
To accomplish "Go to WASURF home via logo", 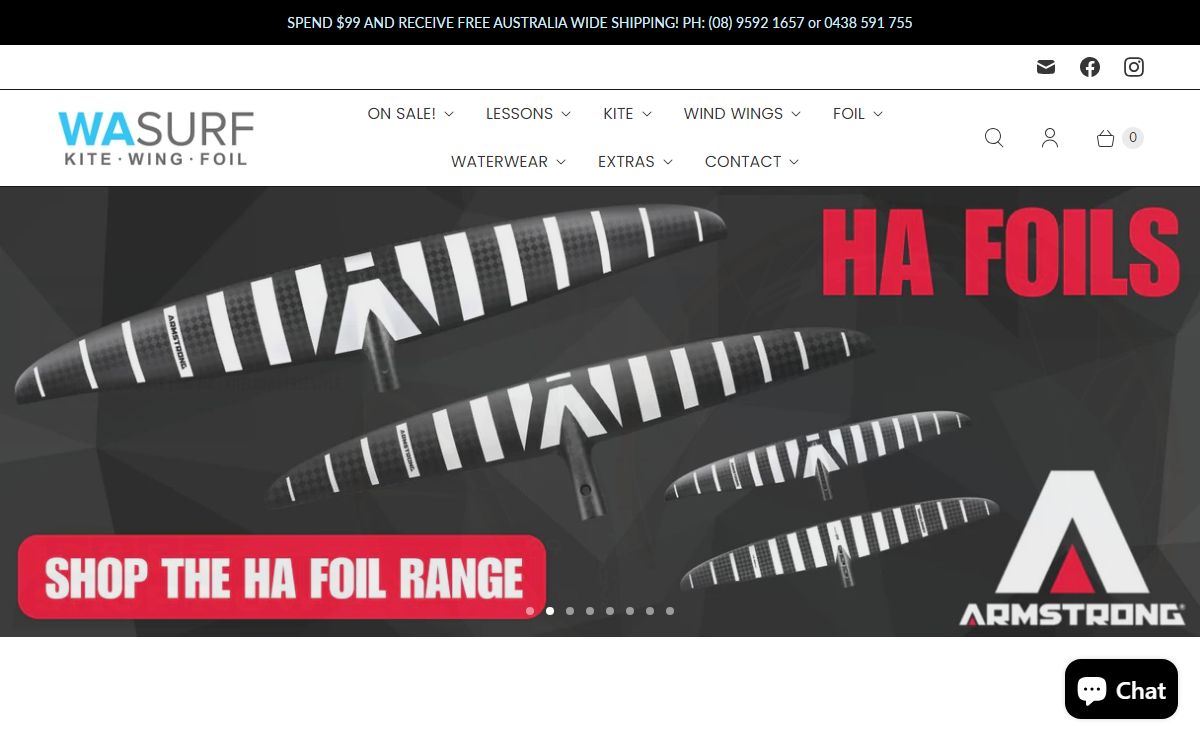I will pyautogui.click(x=156, y=138).
